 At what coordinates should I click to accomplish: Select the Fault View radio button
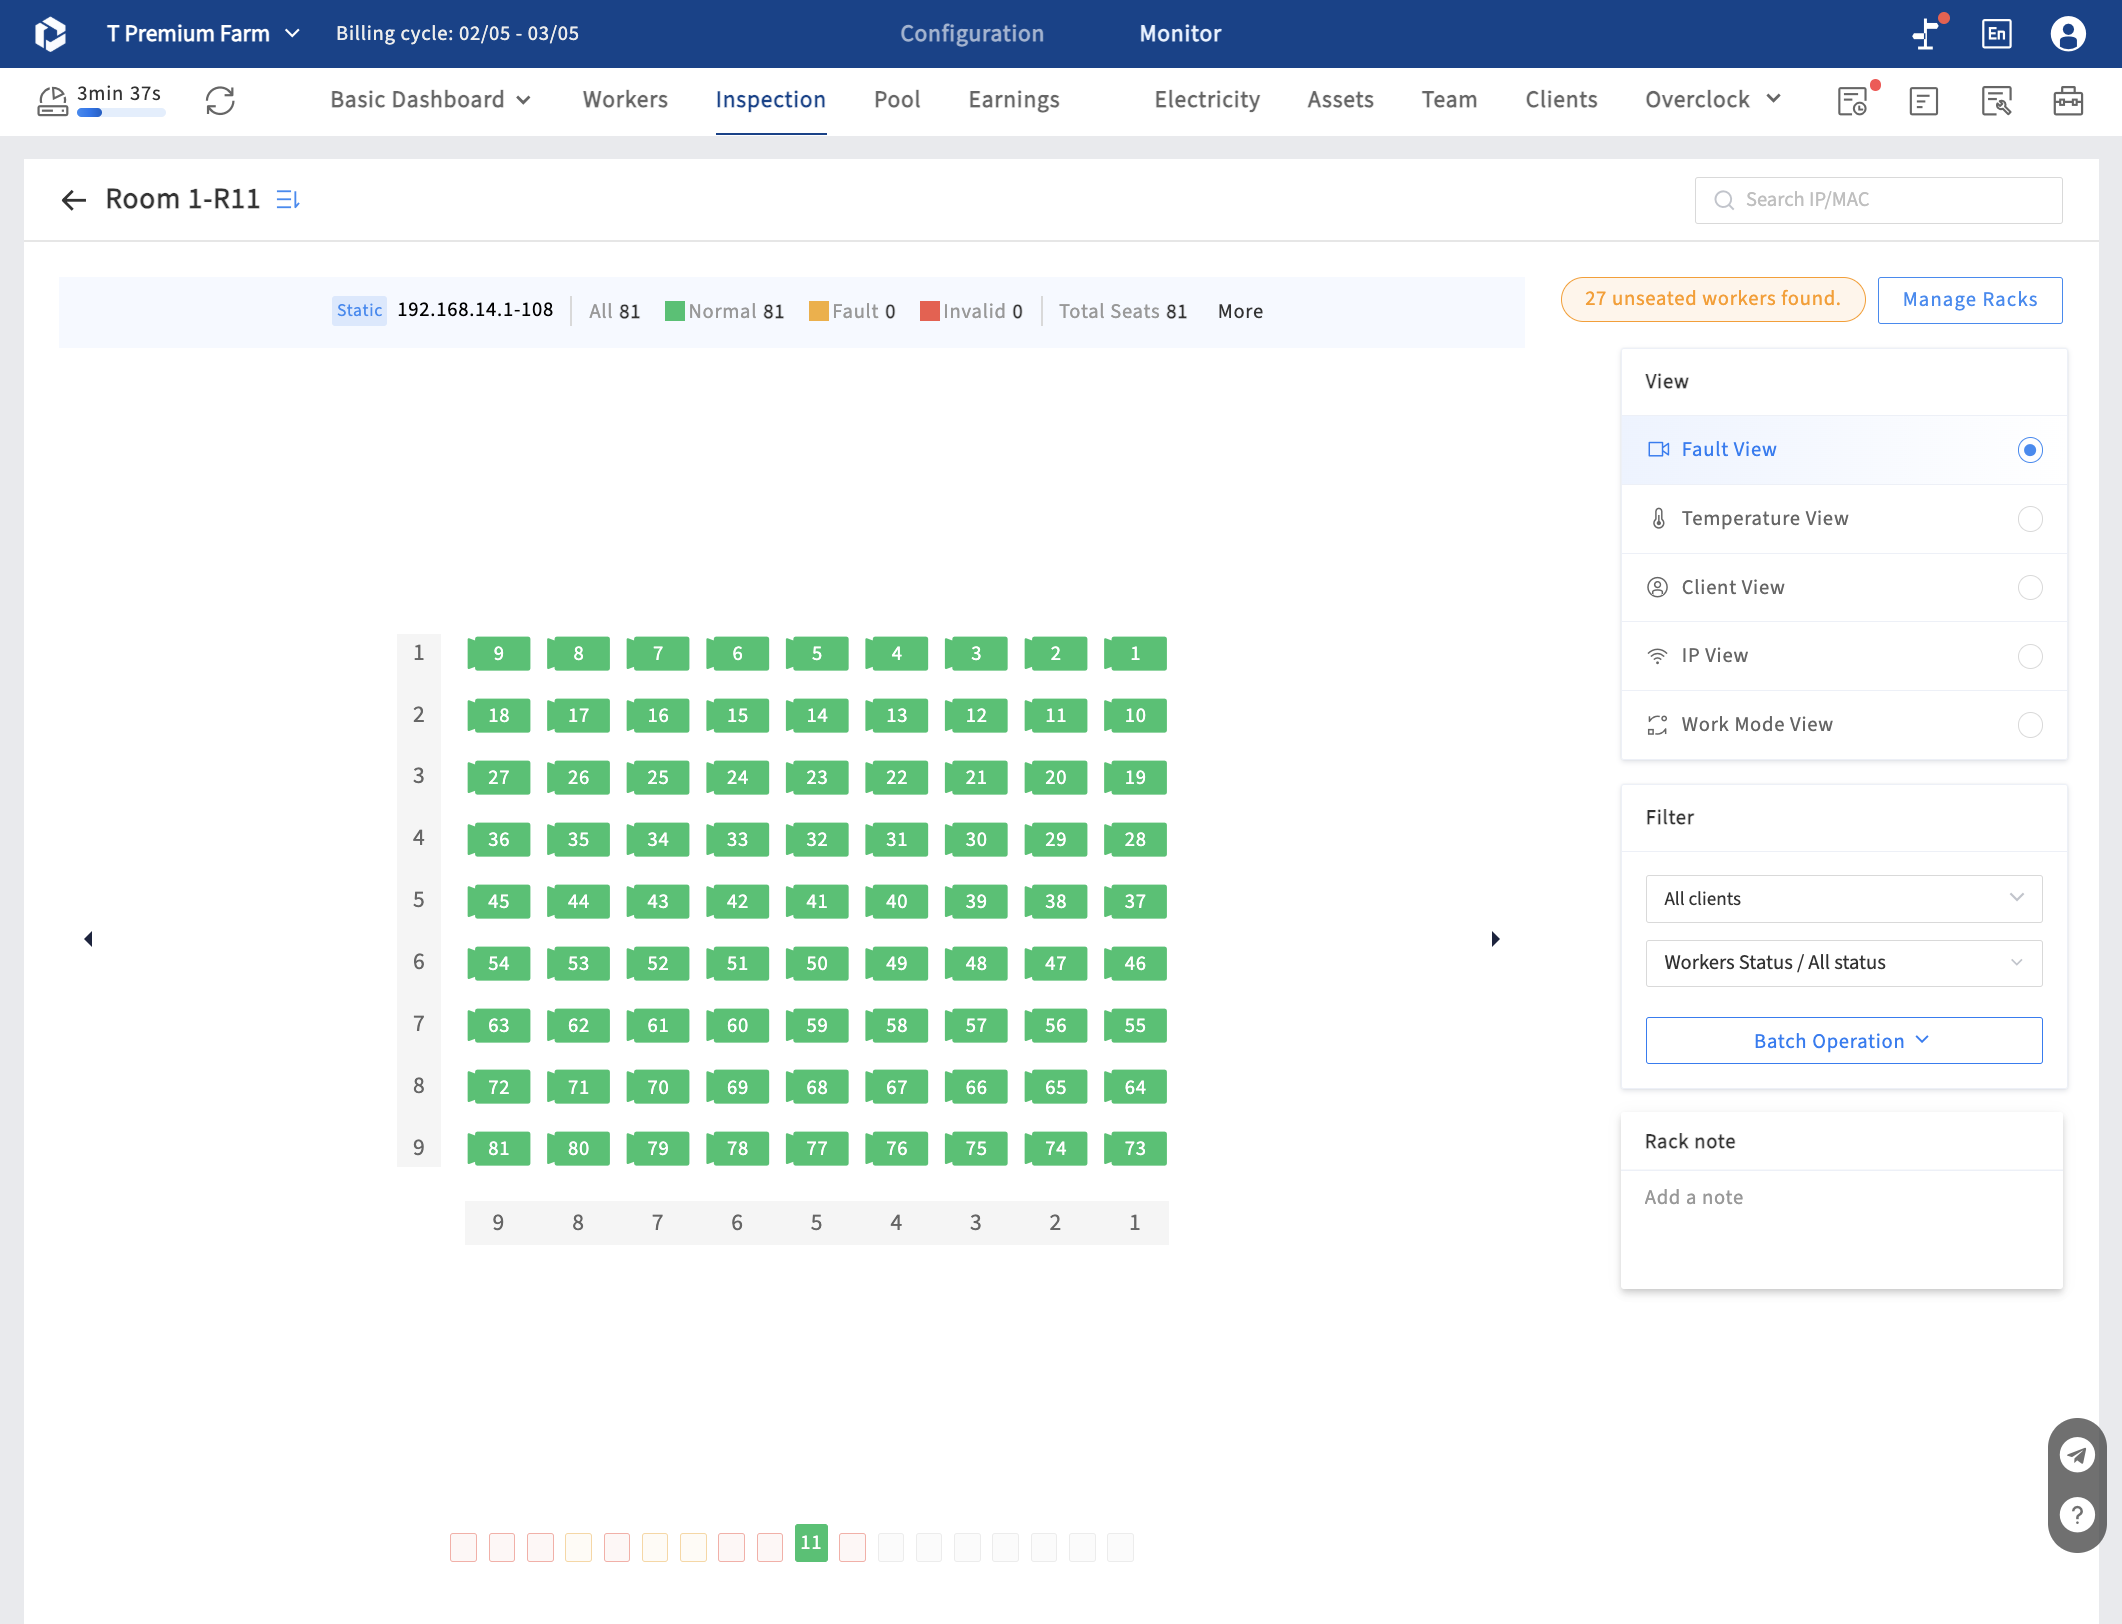(x=2030, y=450)
